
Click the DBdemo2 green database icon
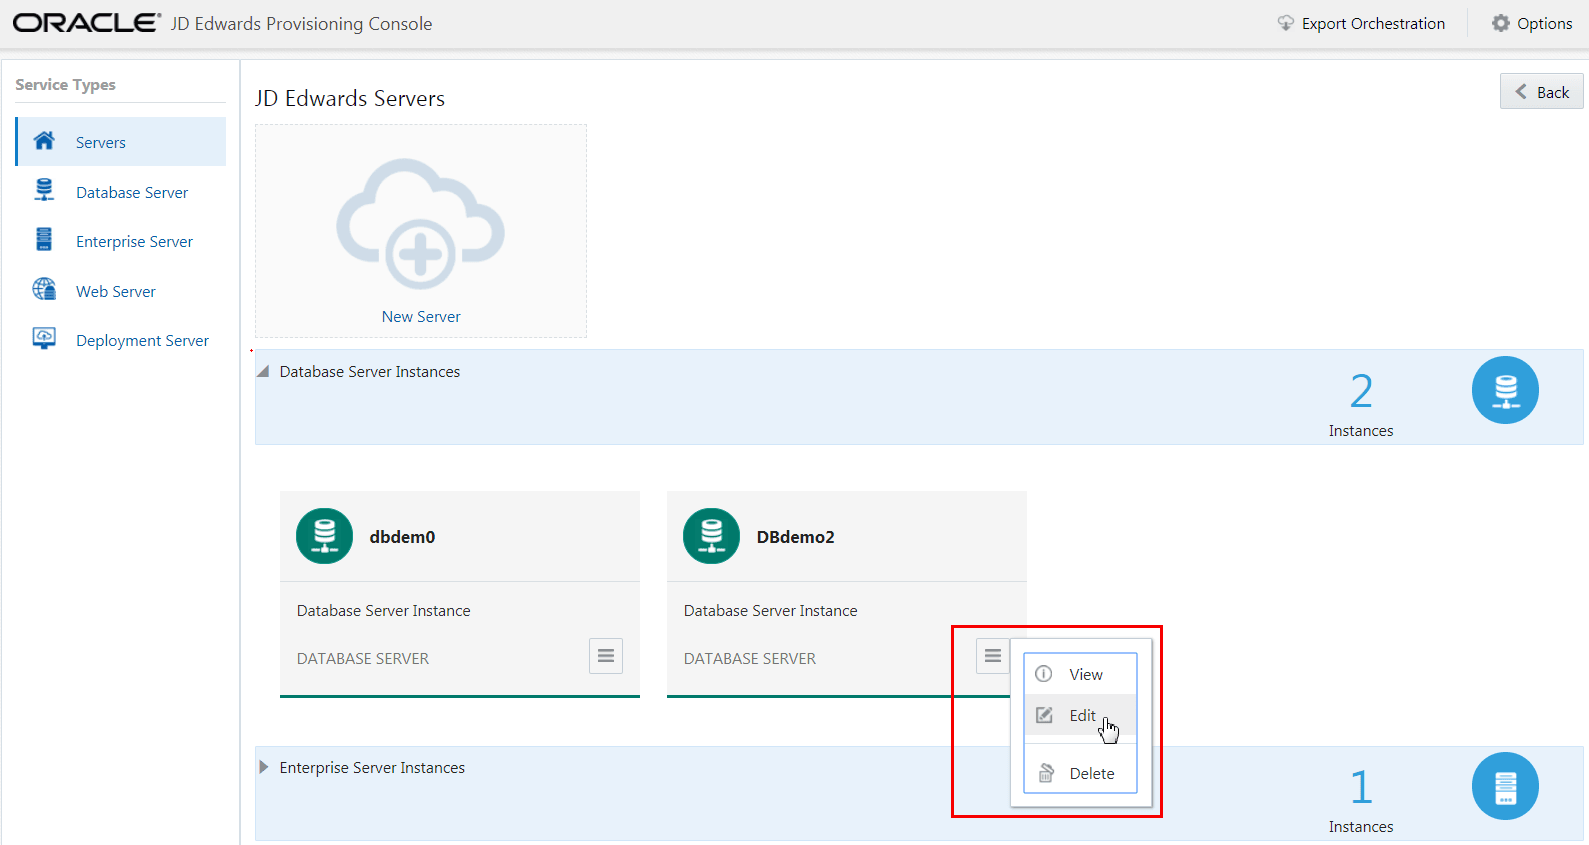click(712, 536)
